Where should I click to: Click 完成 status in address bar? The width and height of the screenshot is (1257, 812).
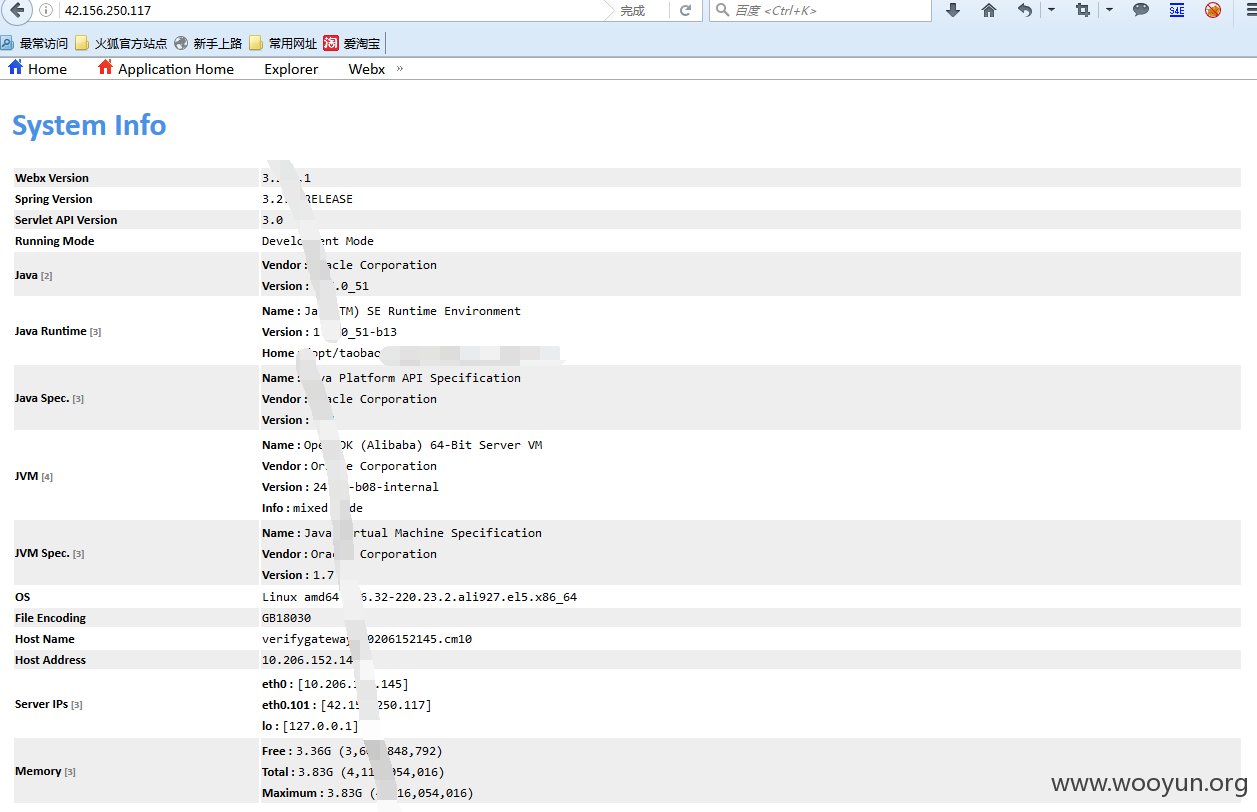[x=632, y=10]
